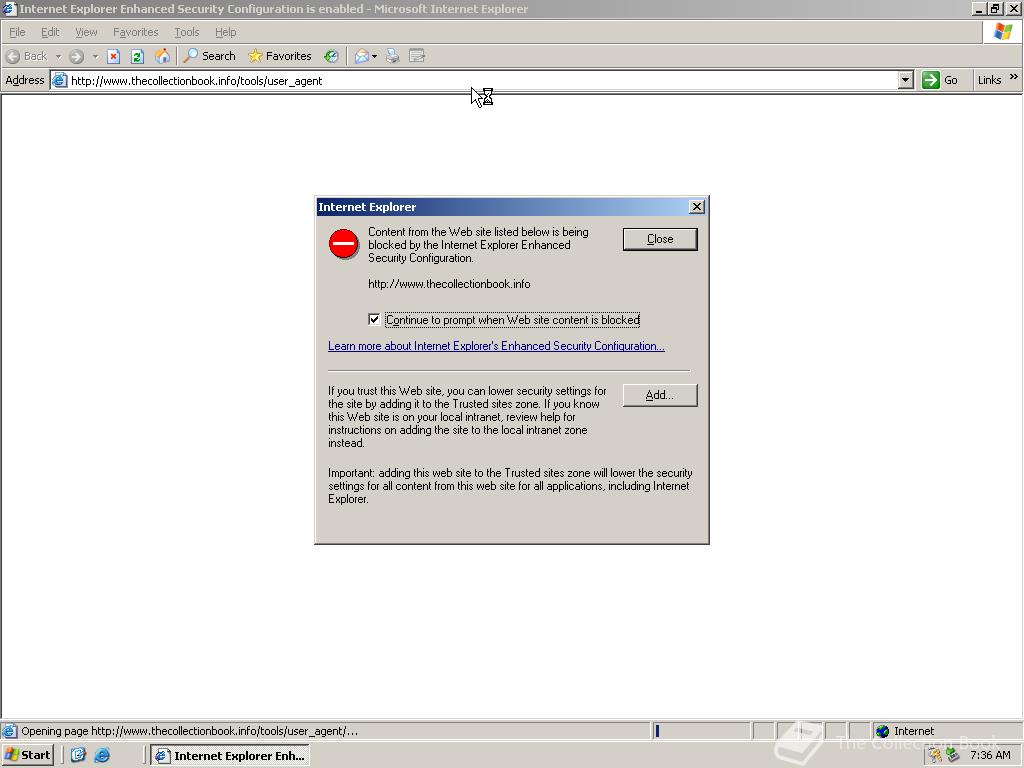This screenshot has width=1024, height=768.
Task: Click the Edit toolbar icon next to Print
Action: (x=417, y=56)
